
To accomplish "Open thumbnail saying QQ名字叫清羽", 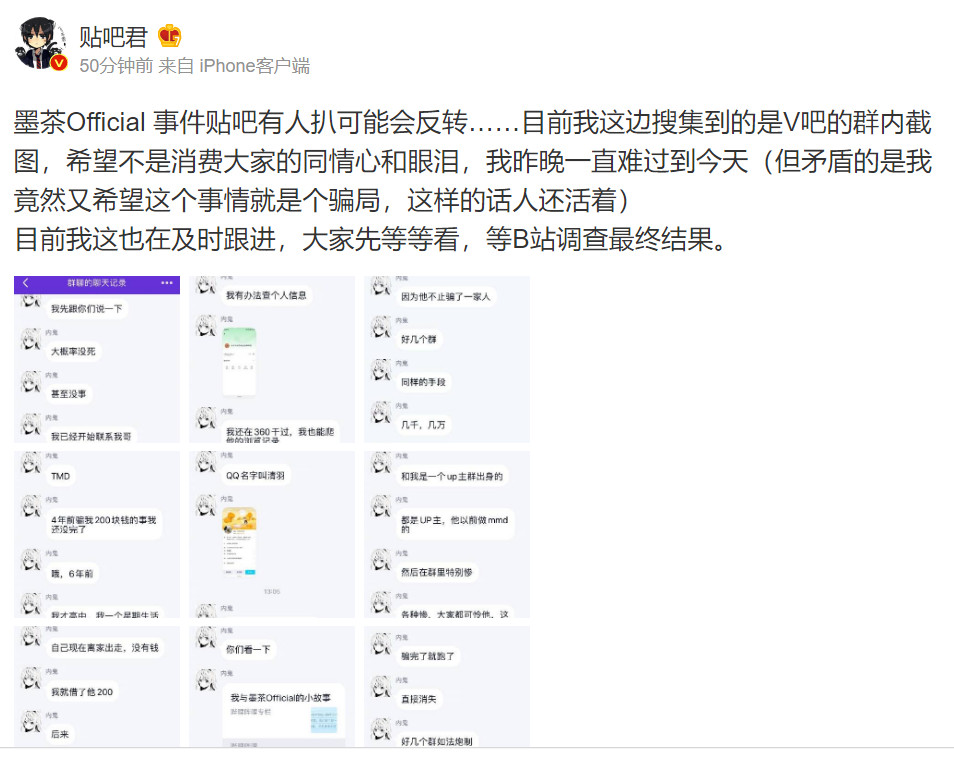I will tap(272, 534).
